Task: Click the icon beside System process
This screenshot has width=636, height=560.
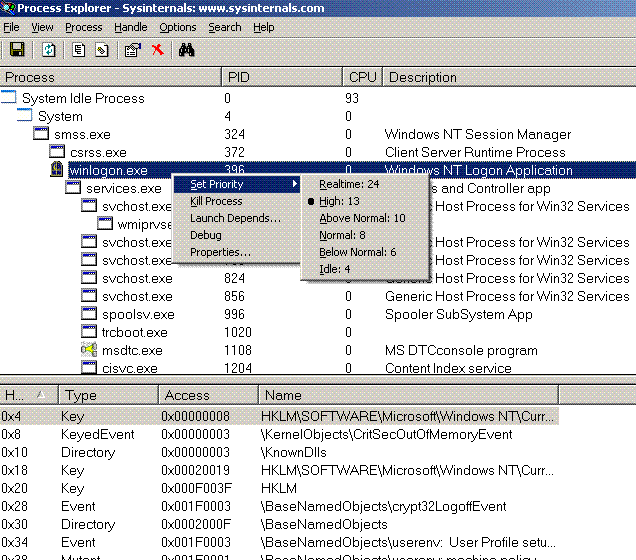Action: 24,116
